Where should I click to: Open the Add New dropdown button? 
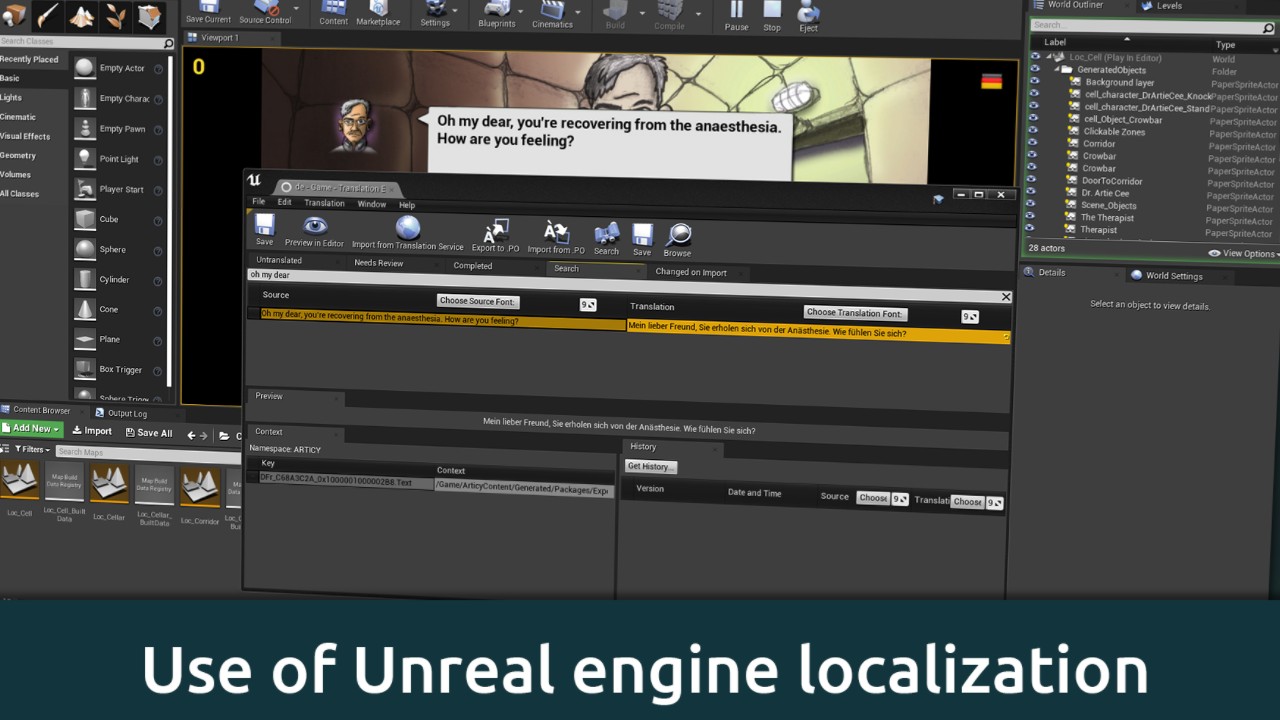coord(32,429)
